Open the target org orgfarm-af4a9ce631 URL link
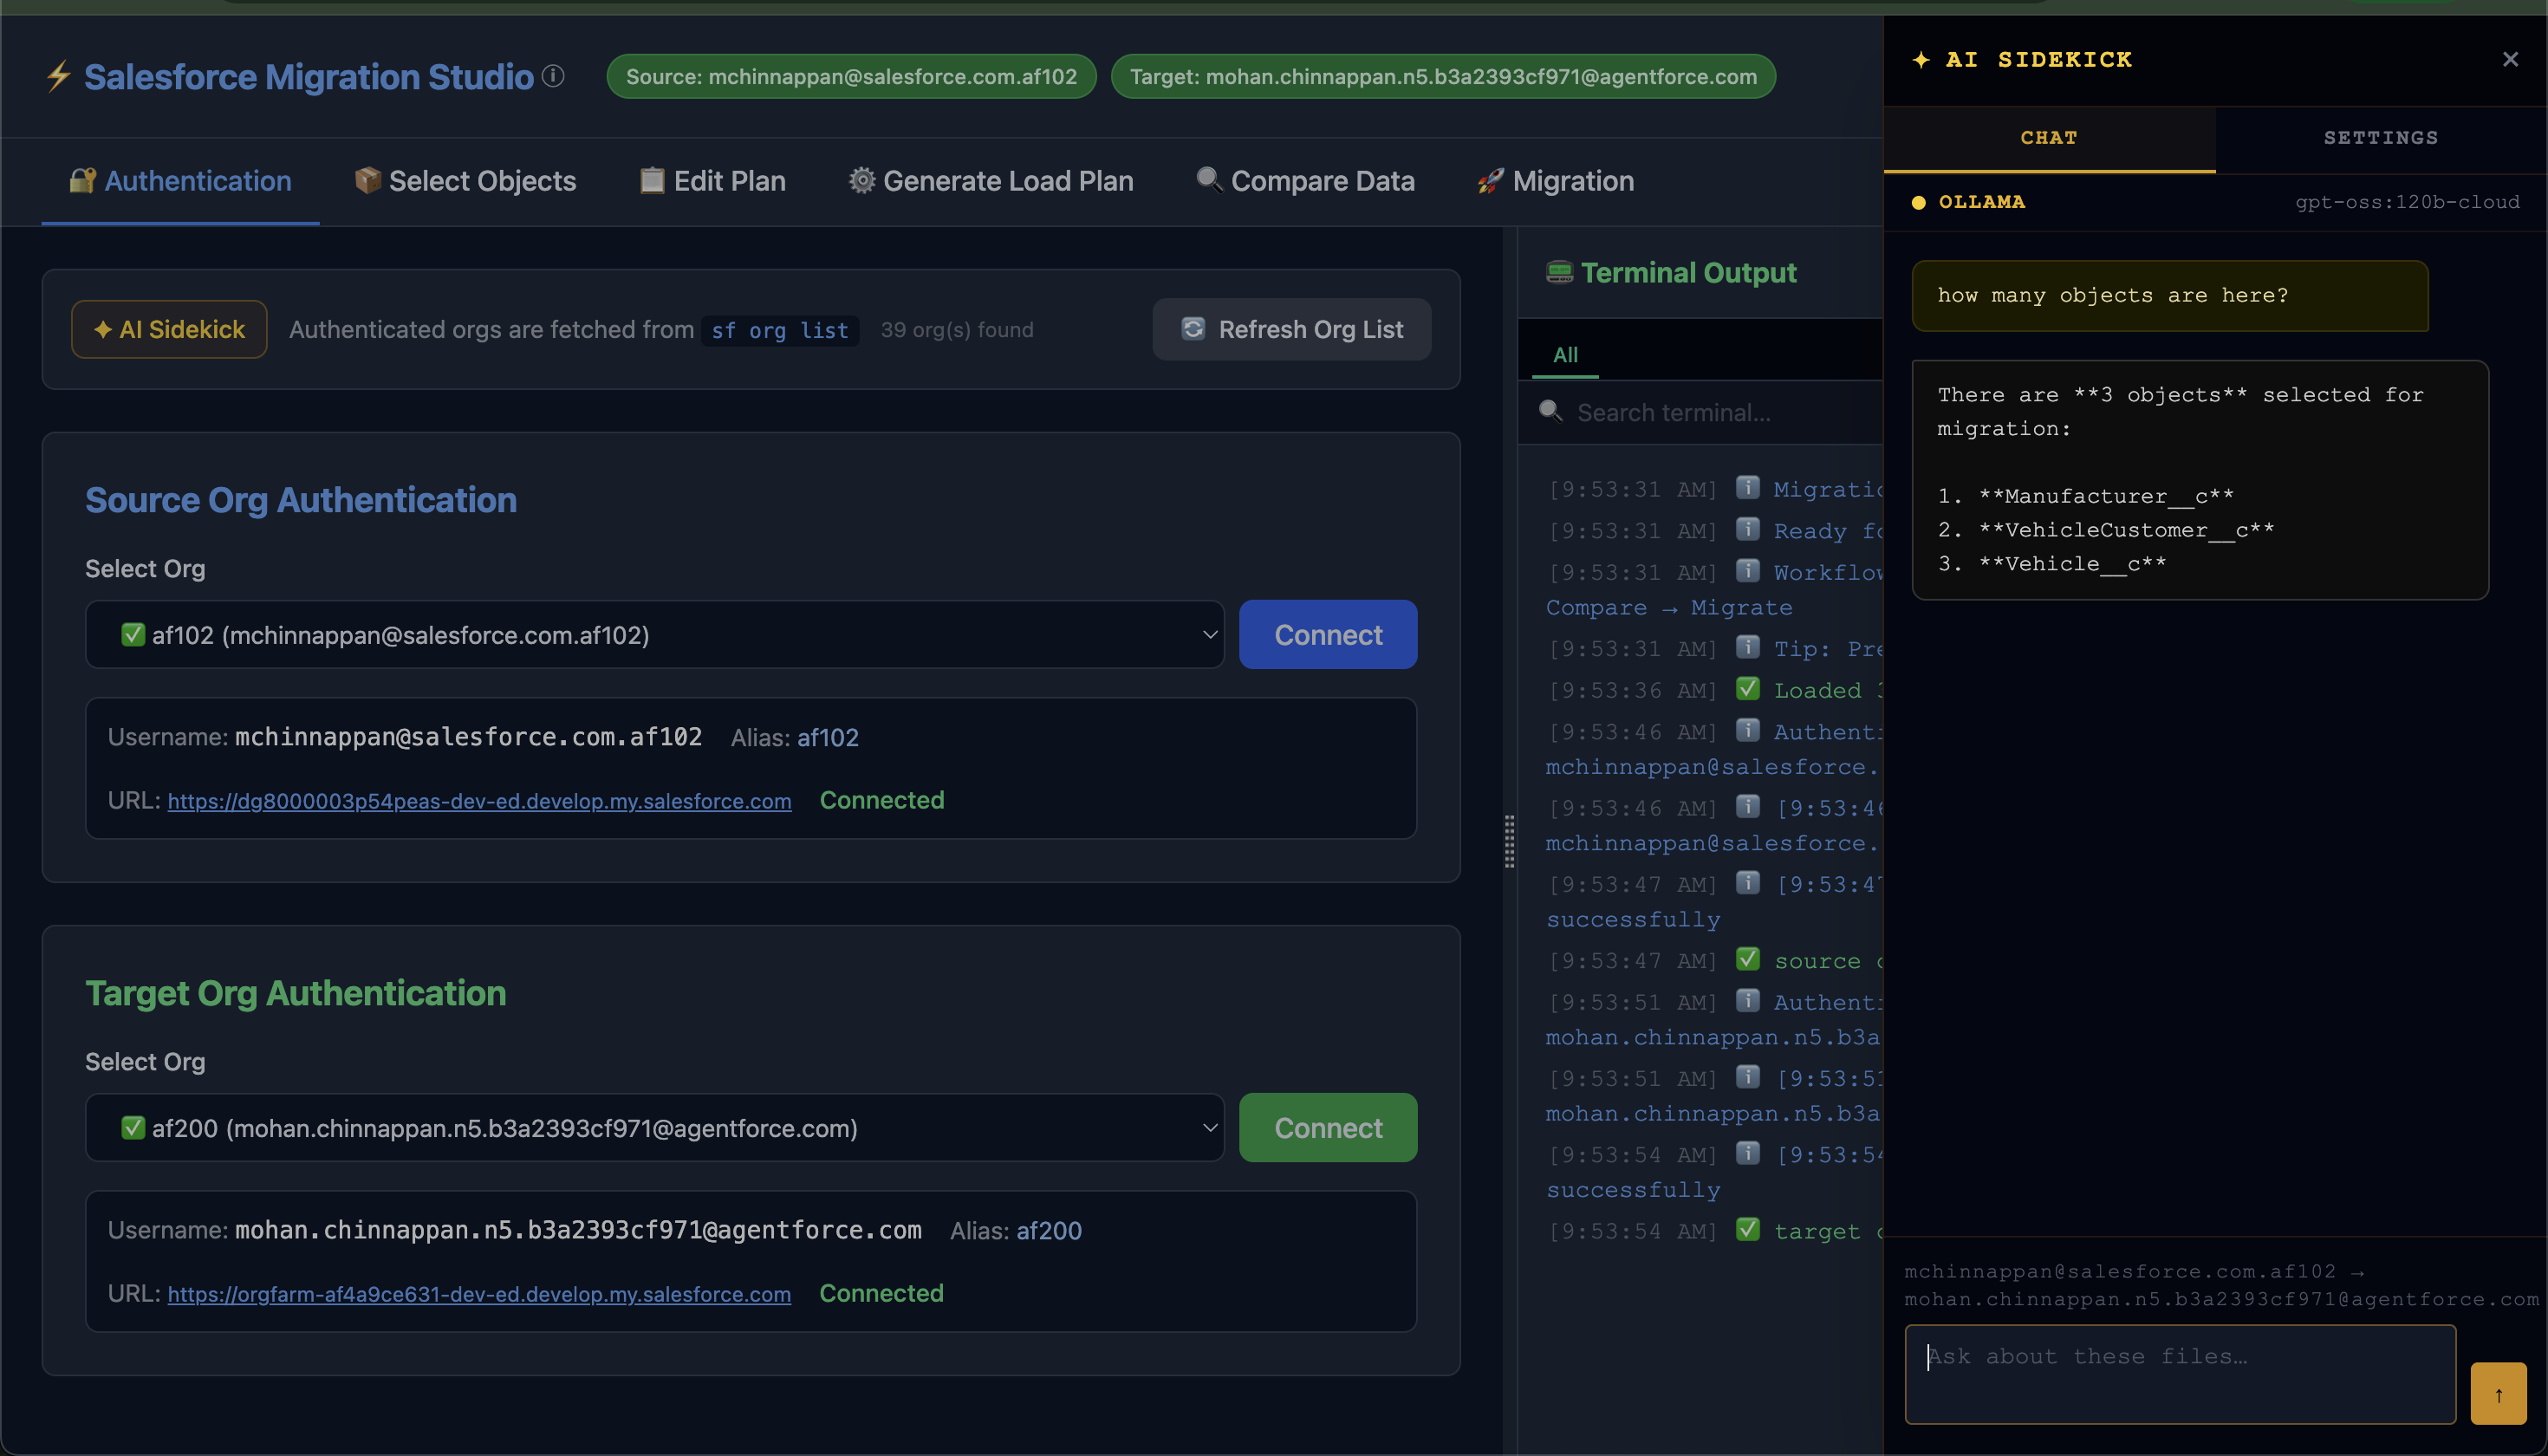The width and height of the screenshot is (2548, 1456). click(x=479, y=1294)
